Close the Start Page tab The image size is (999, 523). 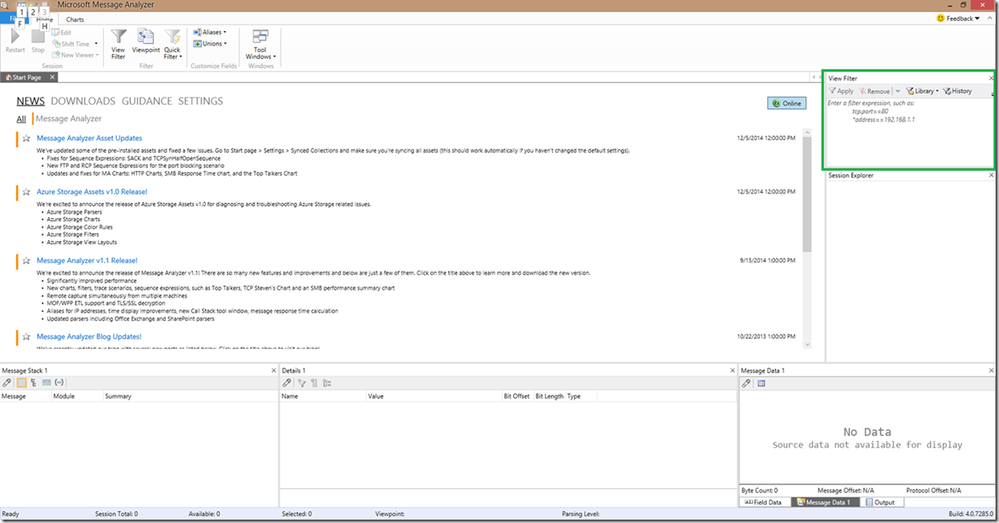click(x=52, y=77)
